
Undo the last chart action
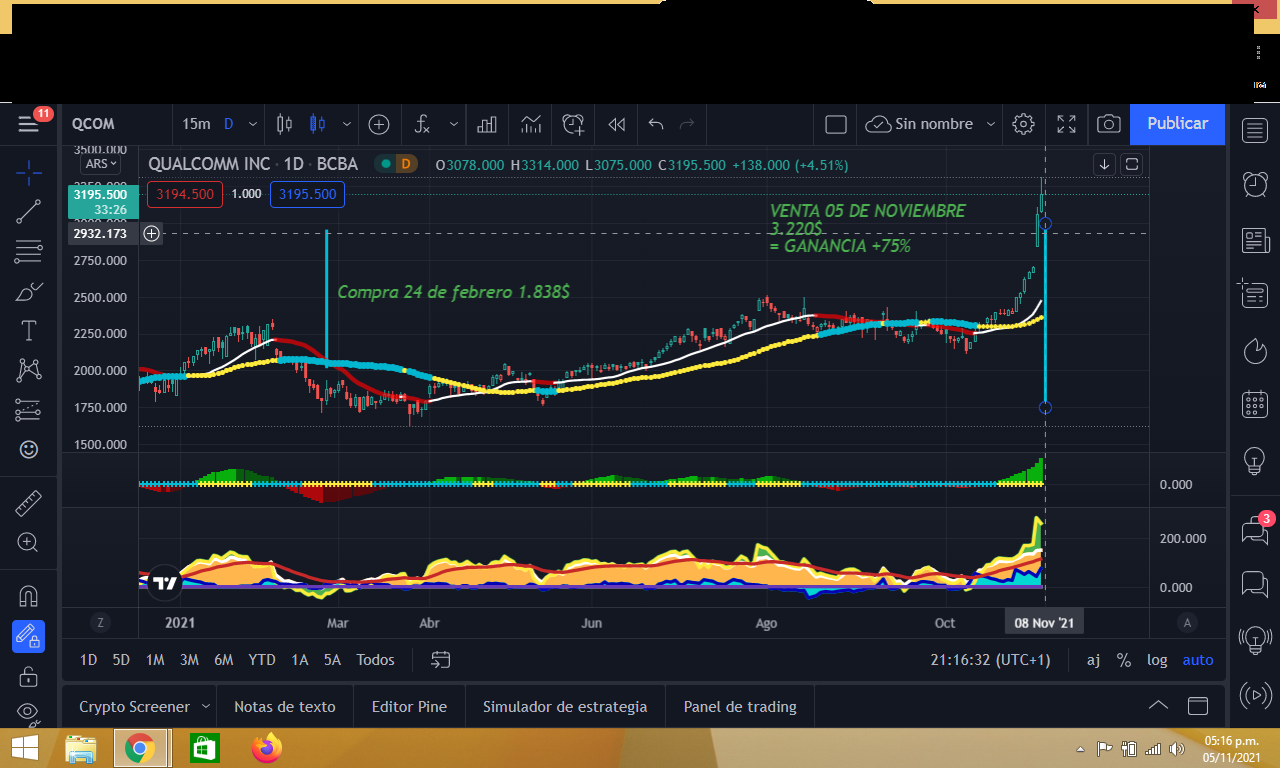point(656,124)
